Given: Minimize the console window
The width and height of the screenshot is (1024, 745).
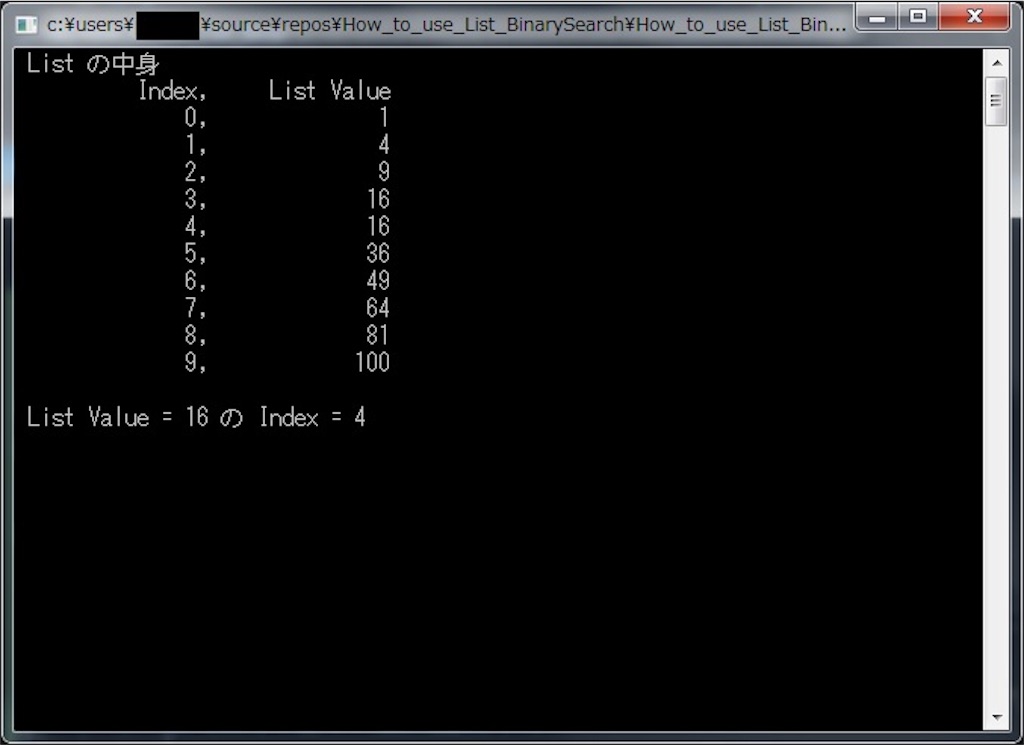Looking at the screenshot, I should [x=877, y=17].
